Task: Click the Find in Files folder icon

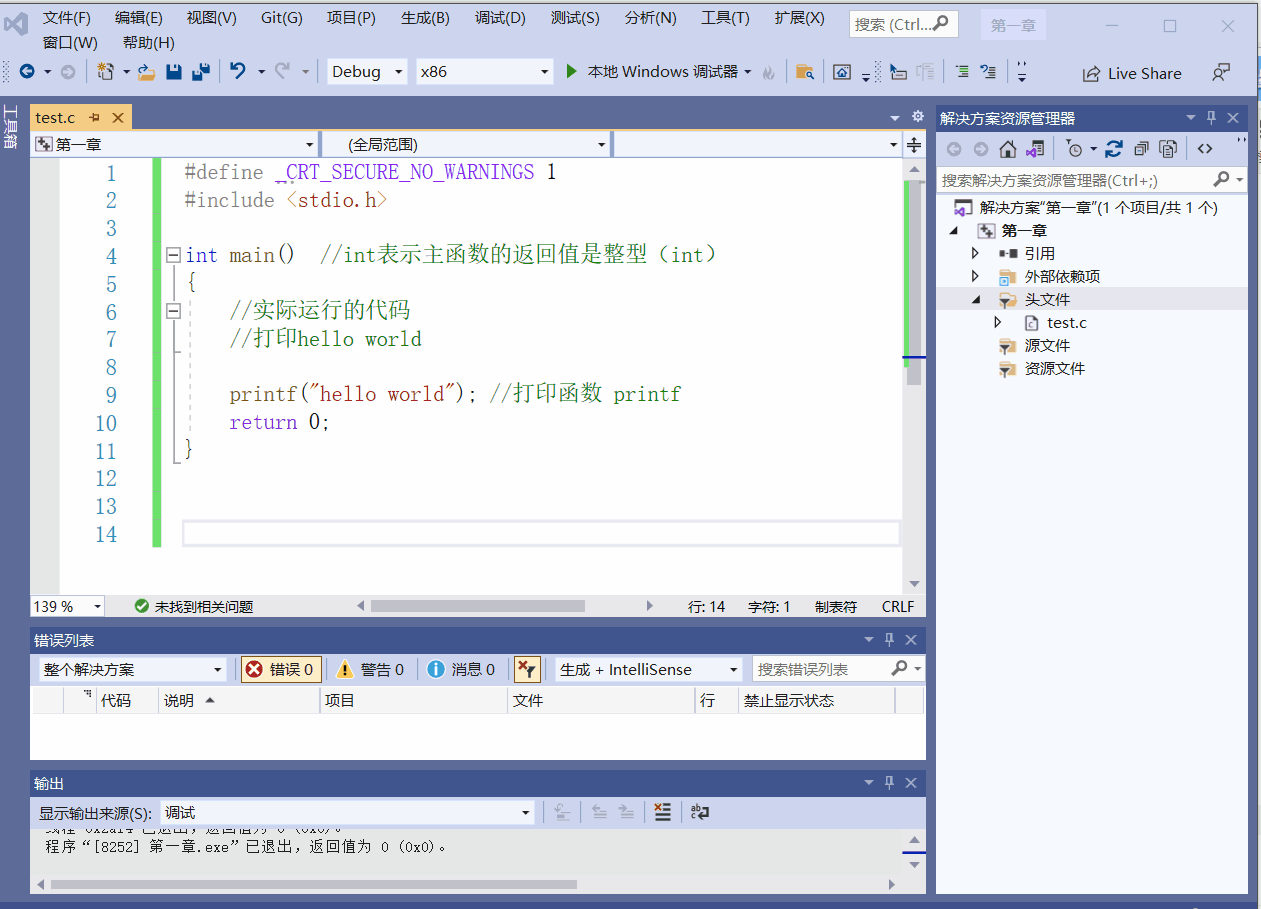Action: coord(804,71)
